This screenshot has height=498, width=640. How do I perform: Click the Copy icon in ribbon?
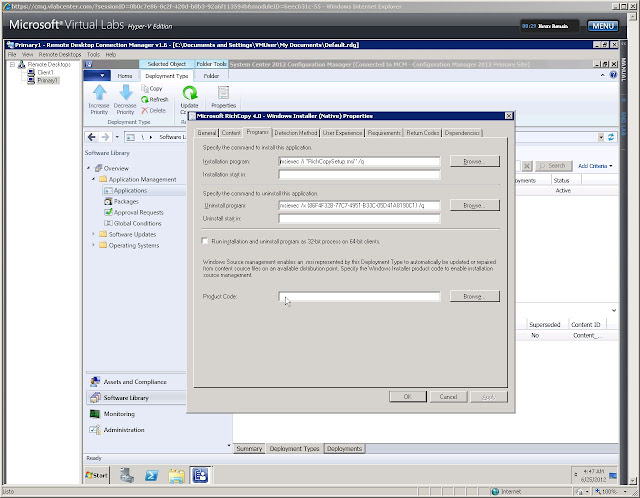click(145, 88)
